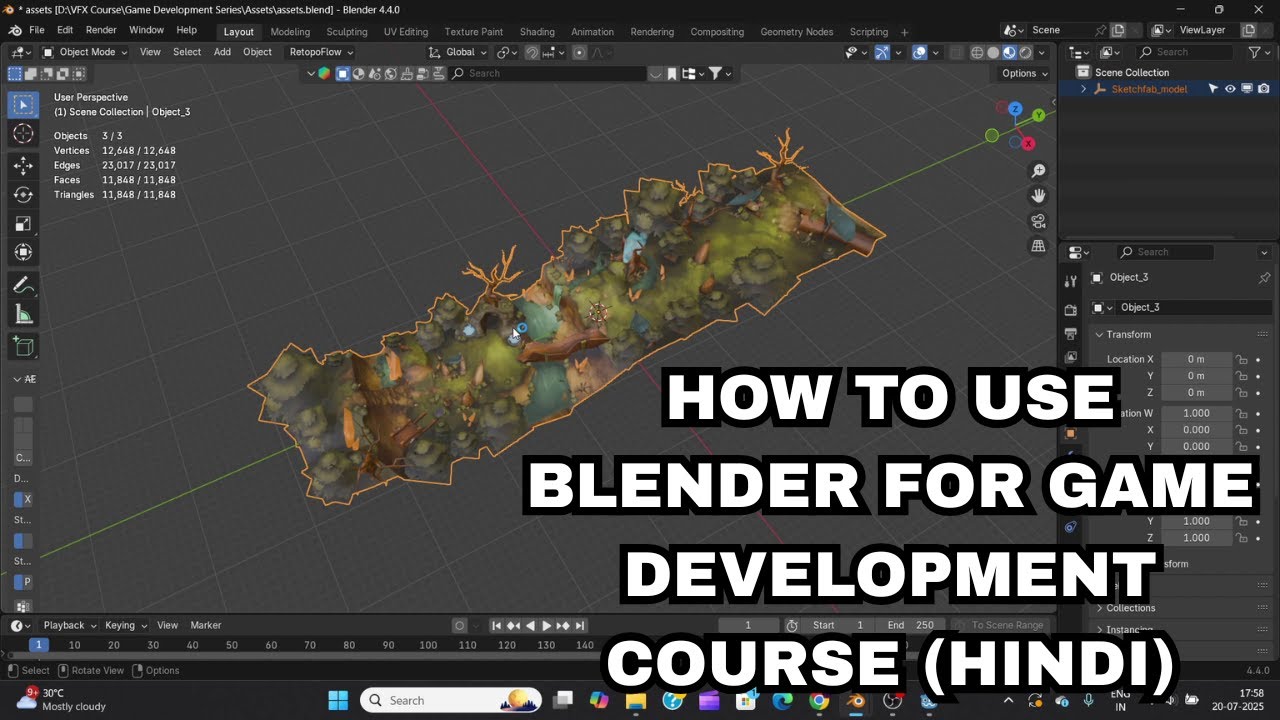Screen dimensions: 1280x720
Task: Jump to the timeline start frame
Action: [x=496, y=625]
